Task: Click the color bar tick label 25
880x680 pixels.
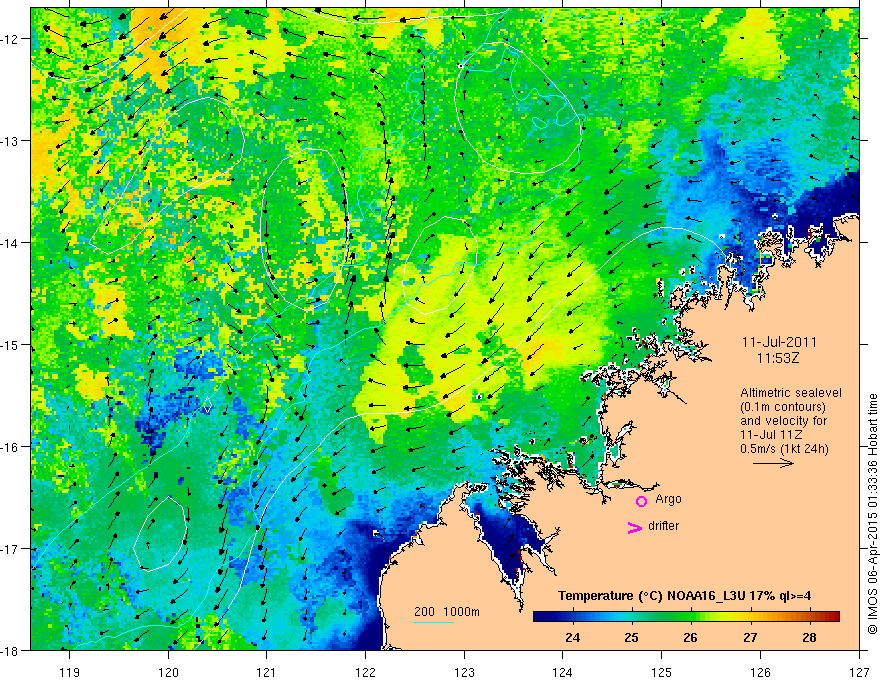Action: (x=631, y=637)
